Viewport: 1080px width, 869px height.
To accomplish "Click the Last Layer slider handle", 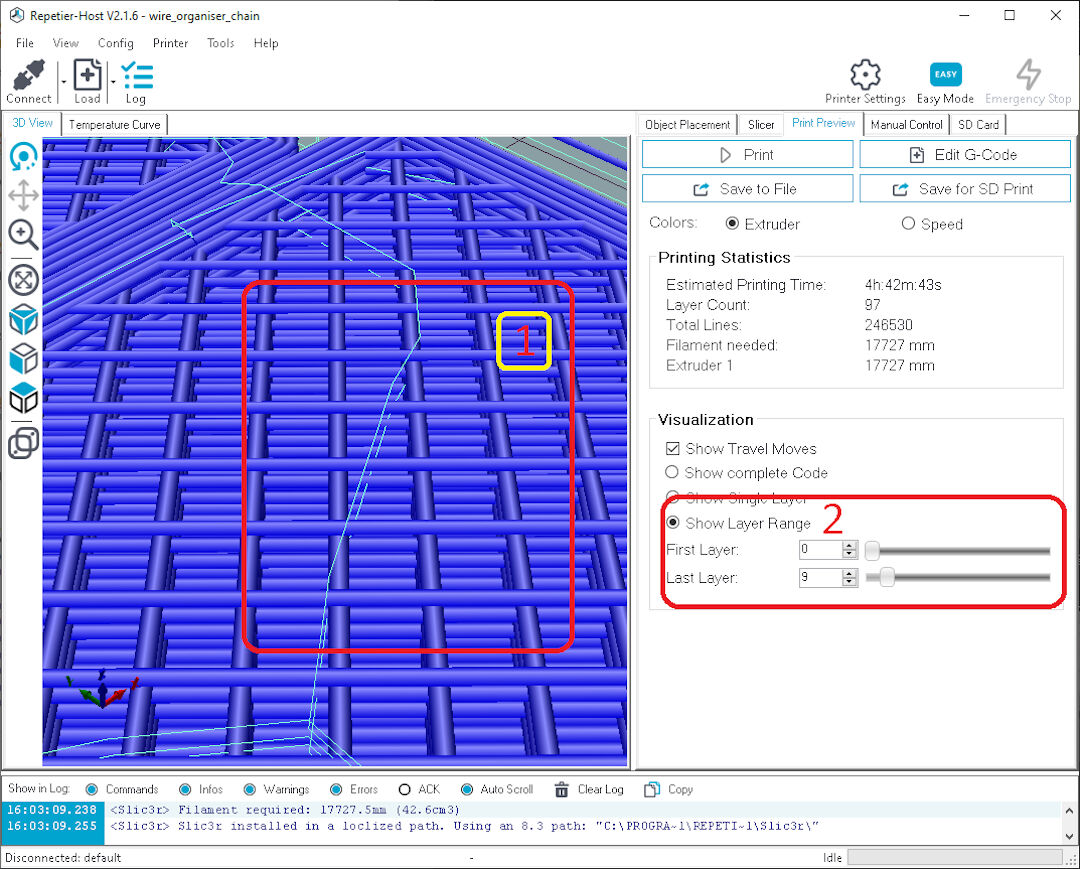I will 887,578.
